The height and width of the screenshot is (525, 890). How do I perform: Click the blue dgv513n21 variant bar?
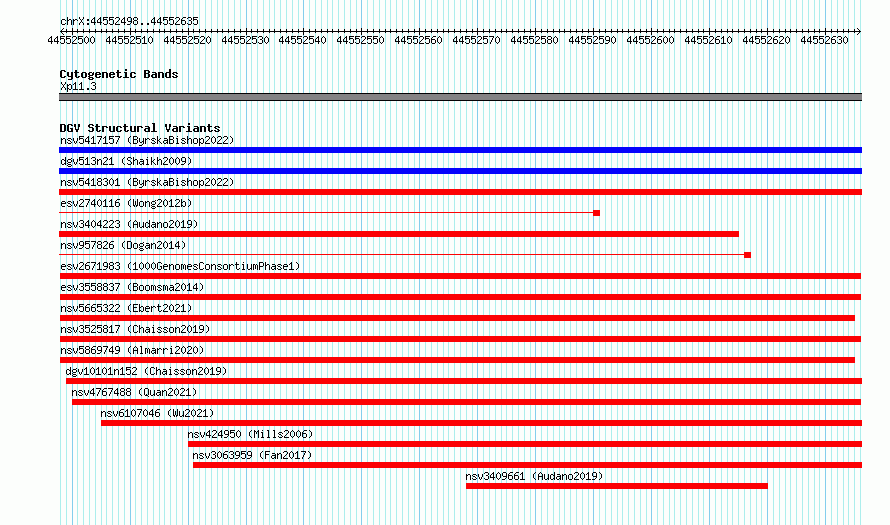tap(460, 171)
